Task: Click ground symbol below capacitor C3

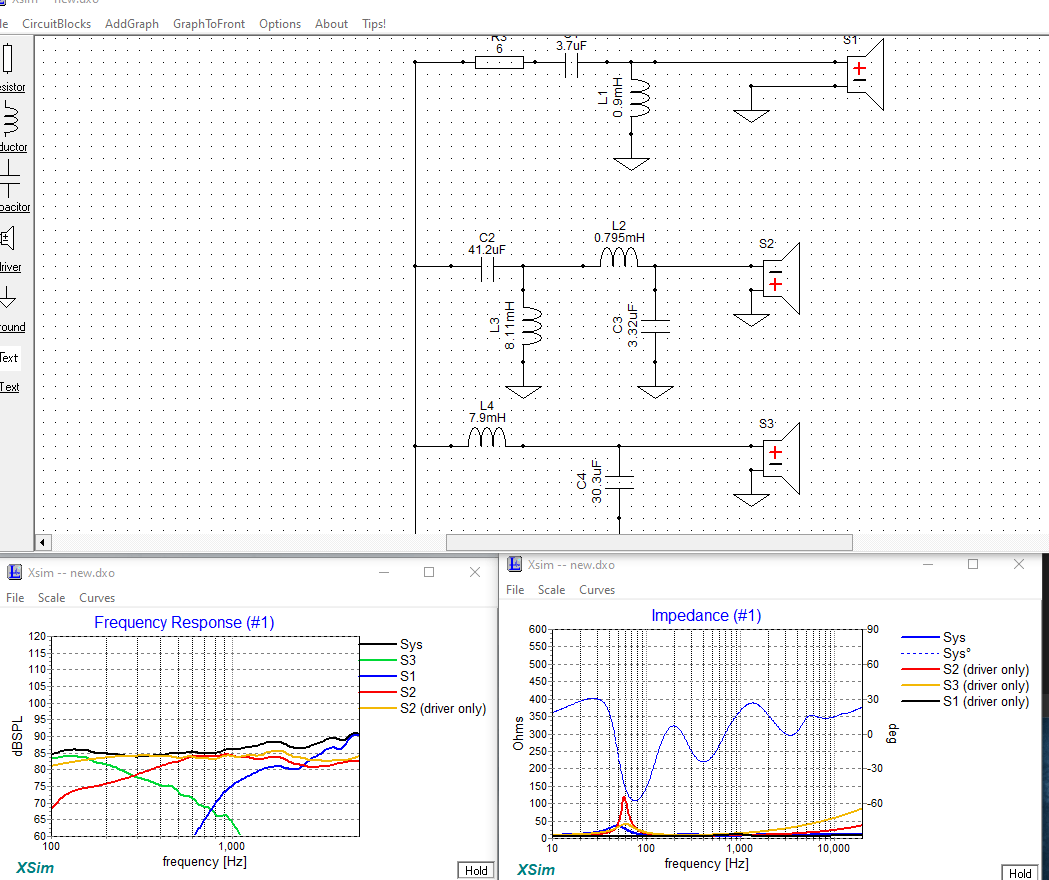Action: pyautogui.click(x=655, y=391)
